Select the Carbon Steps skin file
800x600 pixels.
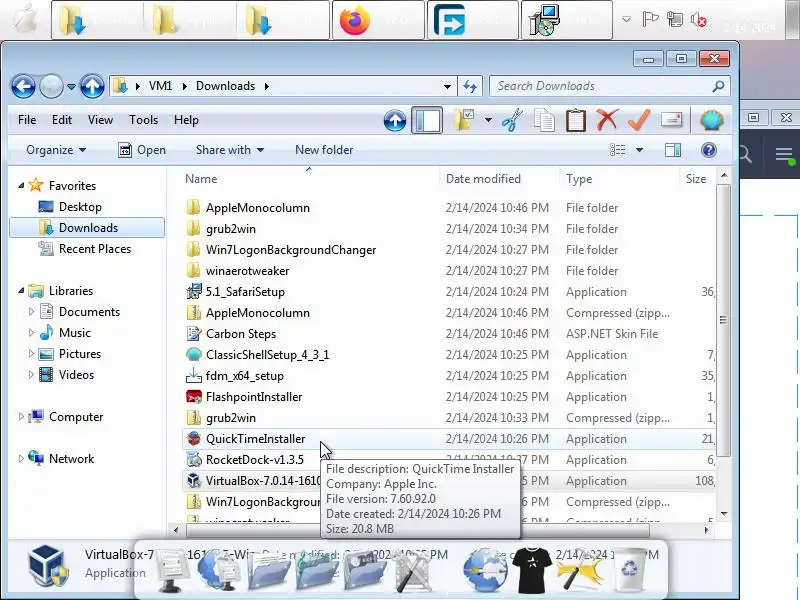pos(241,334)
